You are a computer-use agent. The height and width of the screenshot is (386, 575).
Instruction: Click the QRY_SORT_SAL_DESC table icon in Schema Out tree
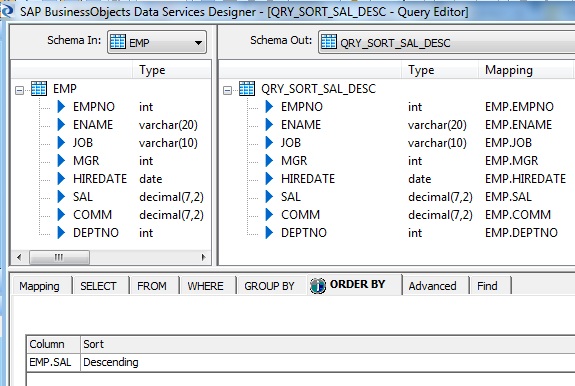click(x=247, y=88)
